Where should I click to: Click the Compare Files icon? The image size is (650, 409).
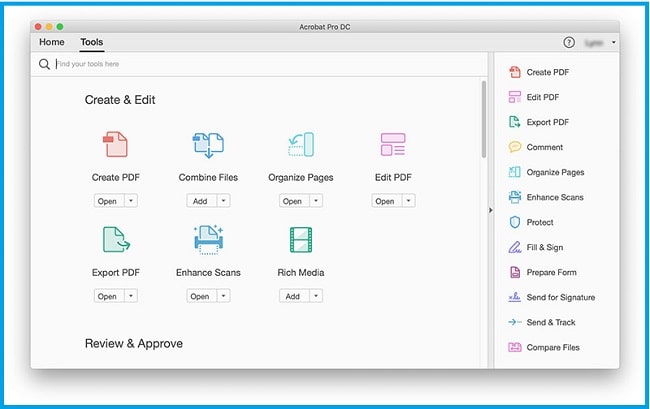click(514, 347)
